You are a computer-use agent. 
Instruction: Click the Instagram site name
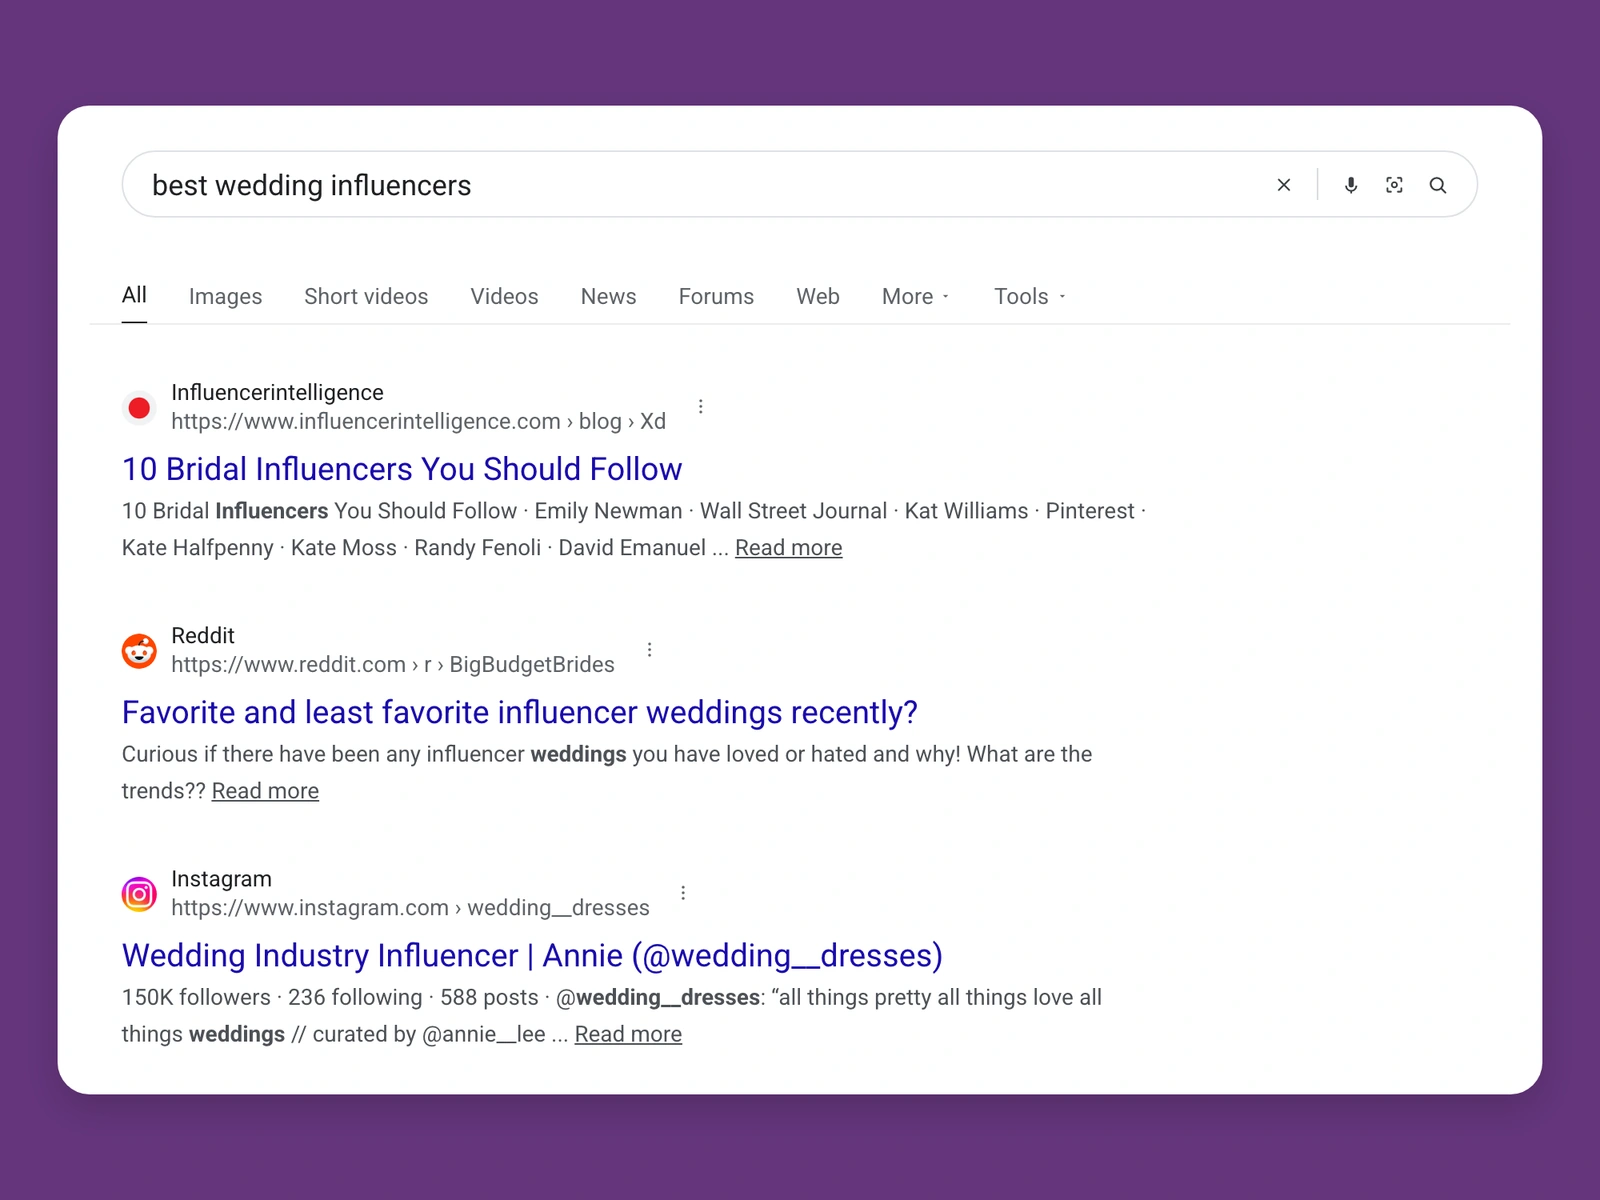(221, 878)
